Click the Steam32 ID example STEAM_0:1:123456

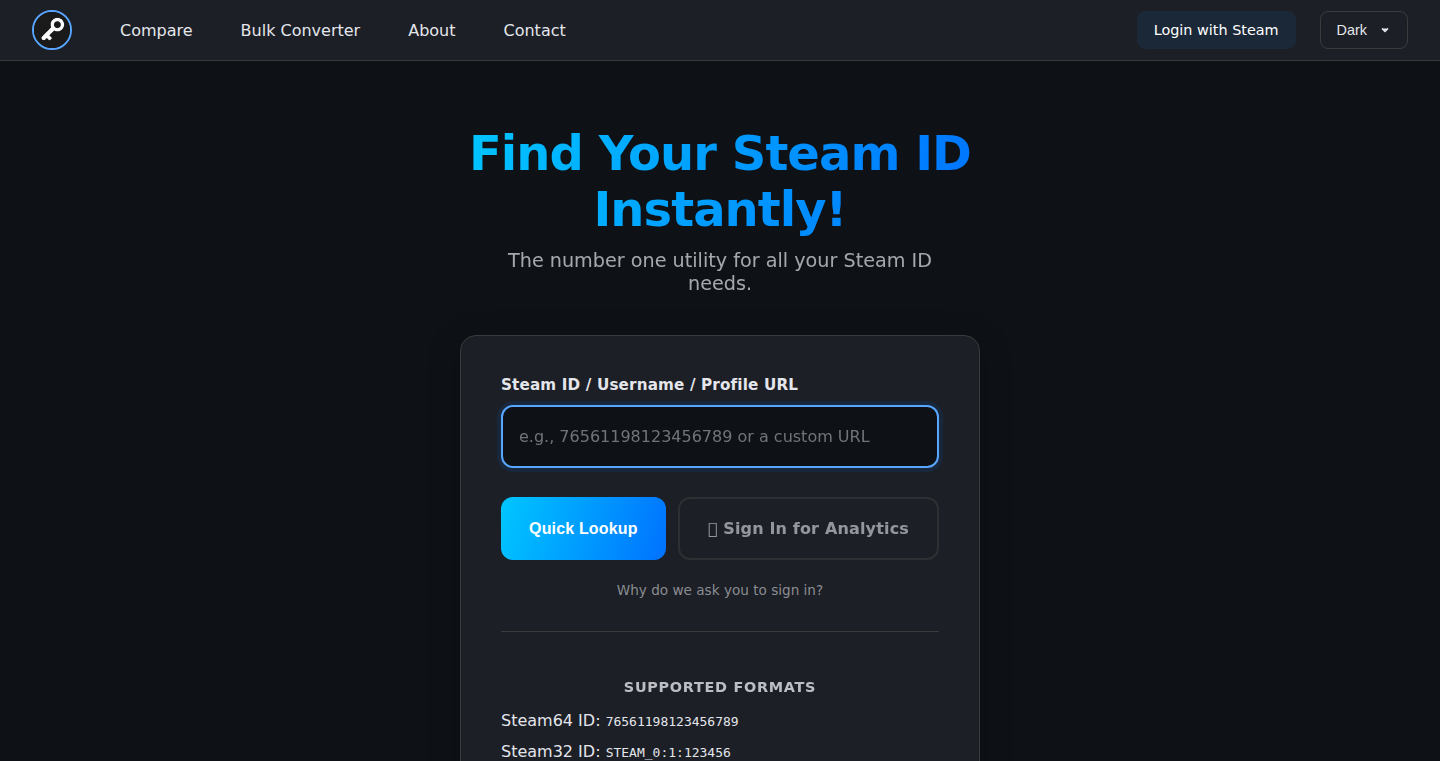pos(668,752)
